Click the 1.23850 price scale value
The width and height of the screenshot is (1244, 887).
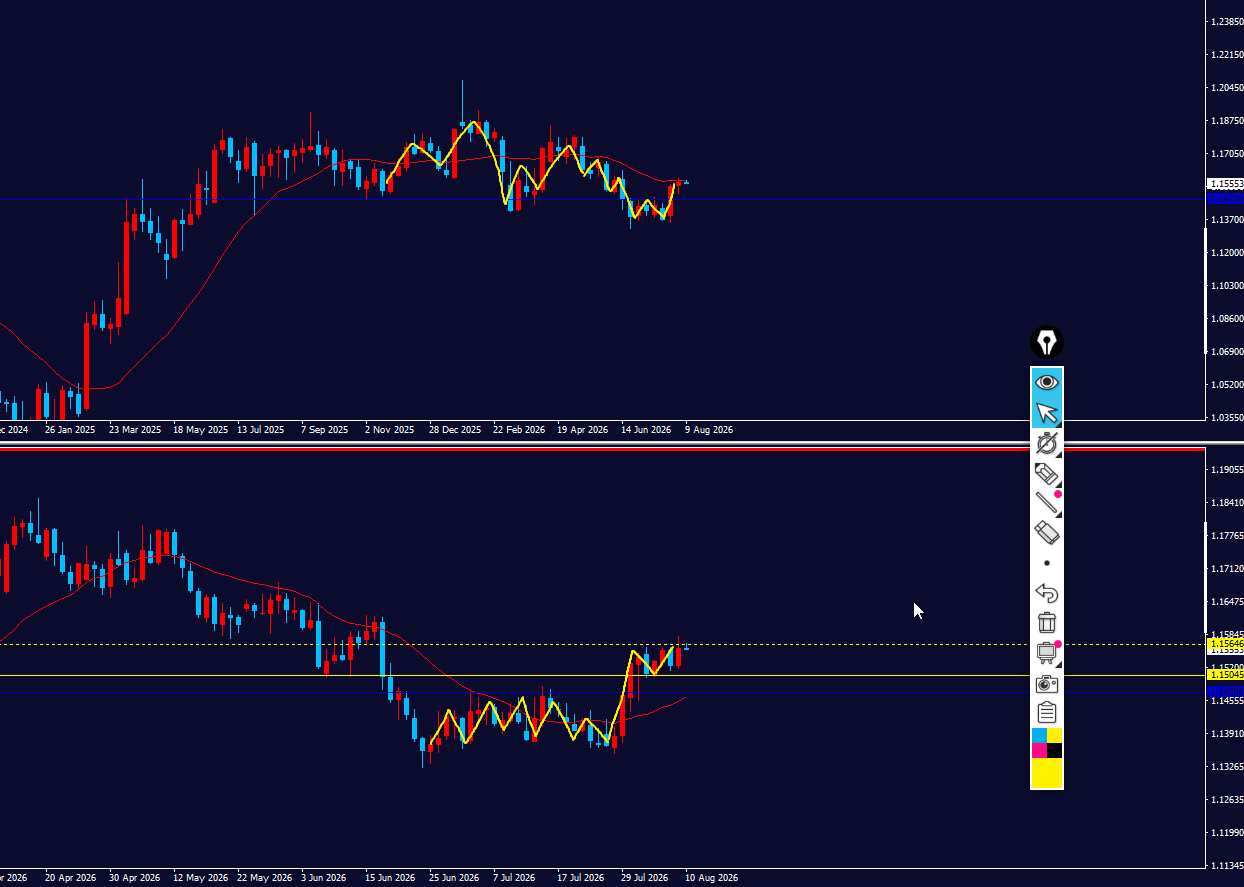pos(1226,21)
